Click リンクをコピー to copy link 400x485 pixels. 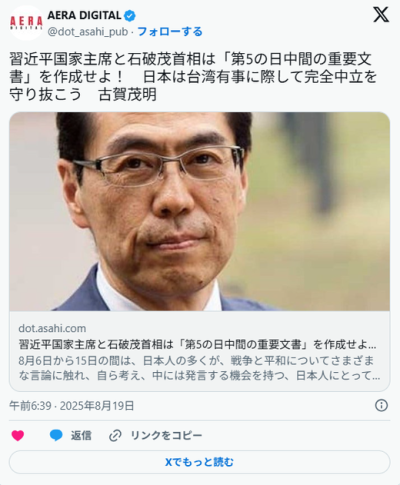point(166,435)
